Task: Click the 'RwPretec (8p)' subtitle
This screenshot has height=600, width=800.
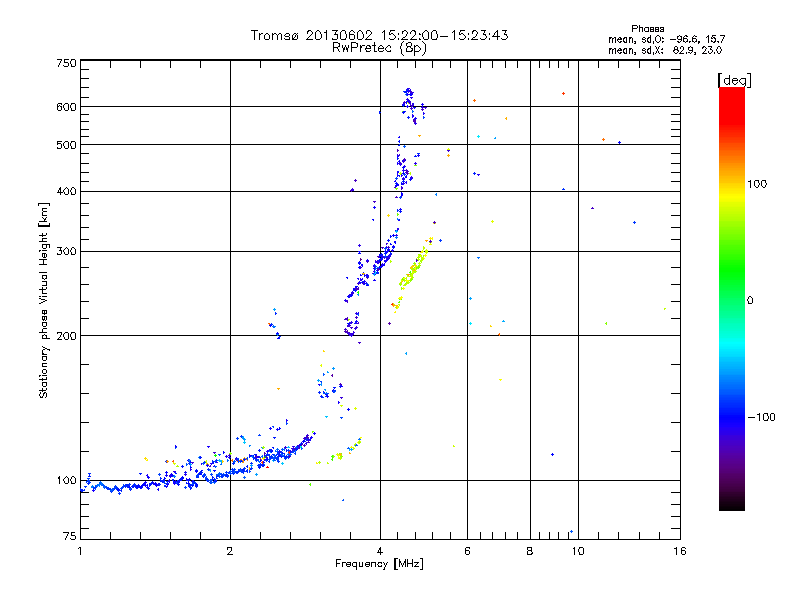Action: (379, 48)
